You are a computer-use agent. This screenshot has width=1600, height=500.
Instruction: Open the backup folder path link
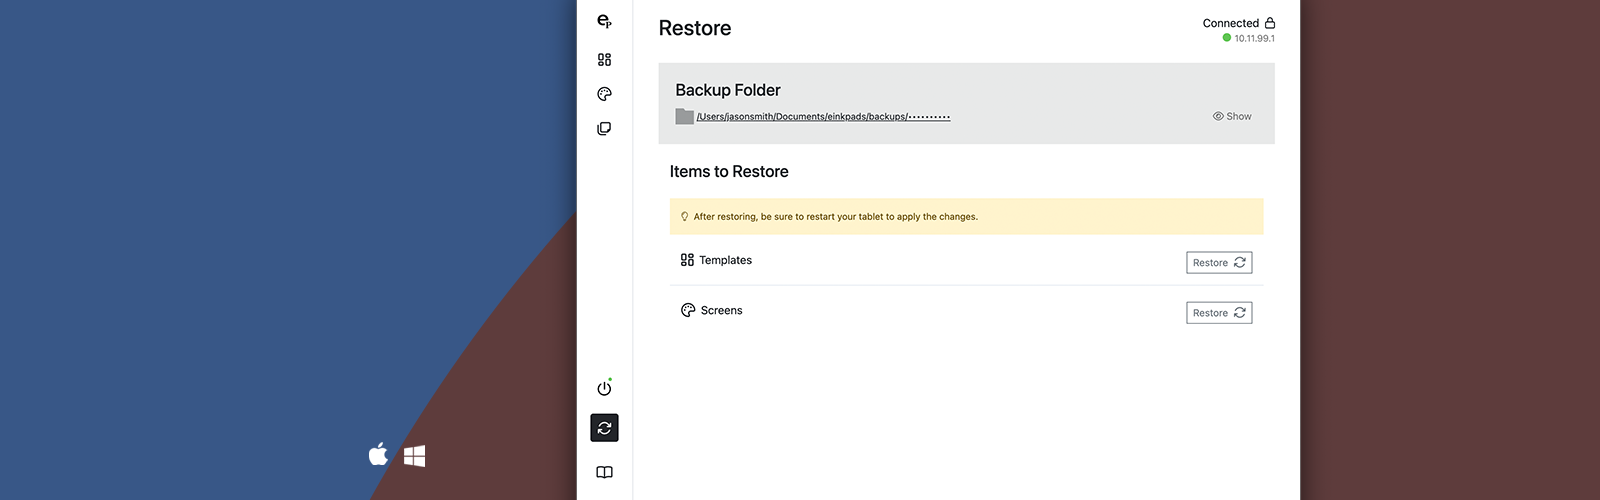[822, 117]
